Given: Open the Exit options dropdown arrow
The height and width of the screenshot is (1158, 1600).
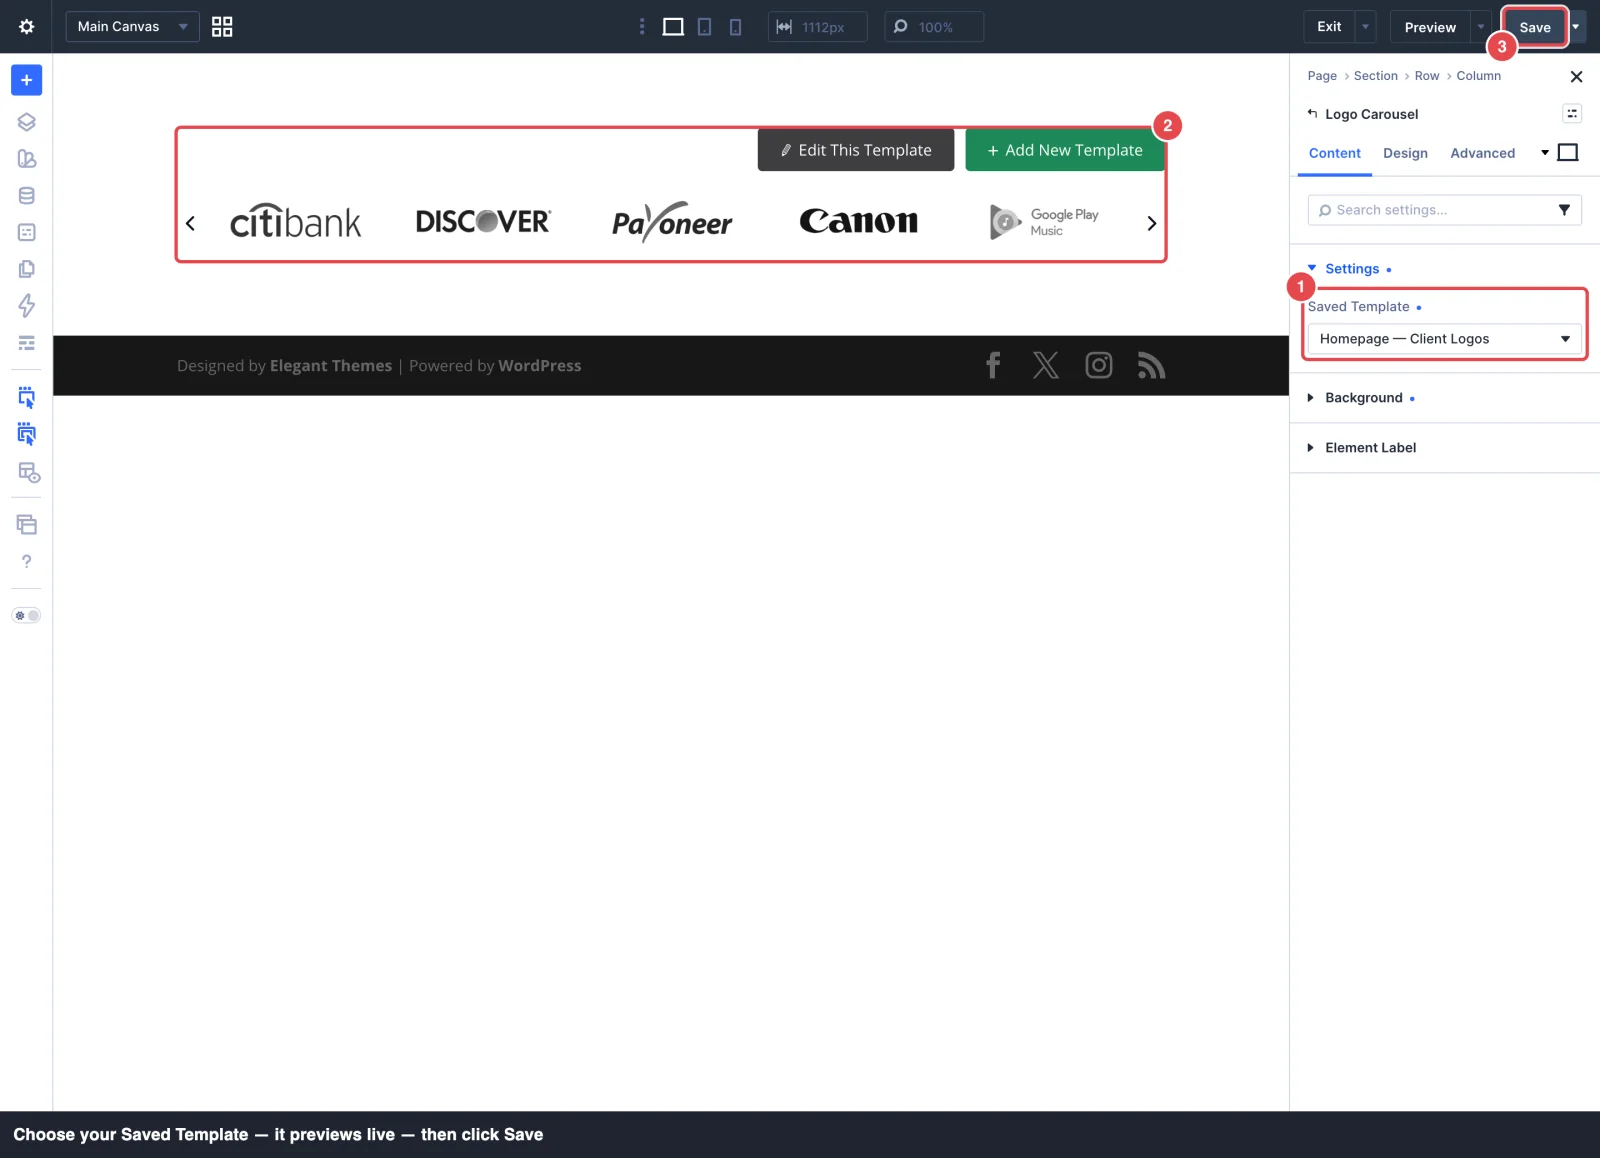Looking at the screenshot, I should tap(1366, 27).
